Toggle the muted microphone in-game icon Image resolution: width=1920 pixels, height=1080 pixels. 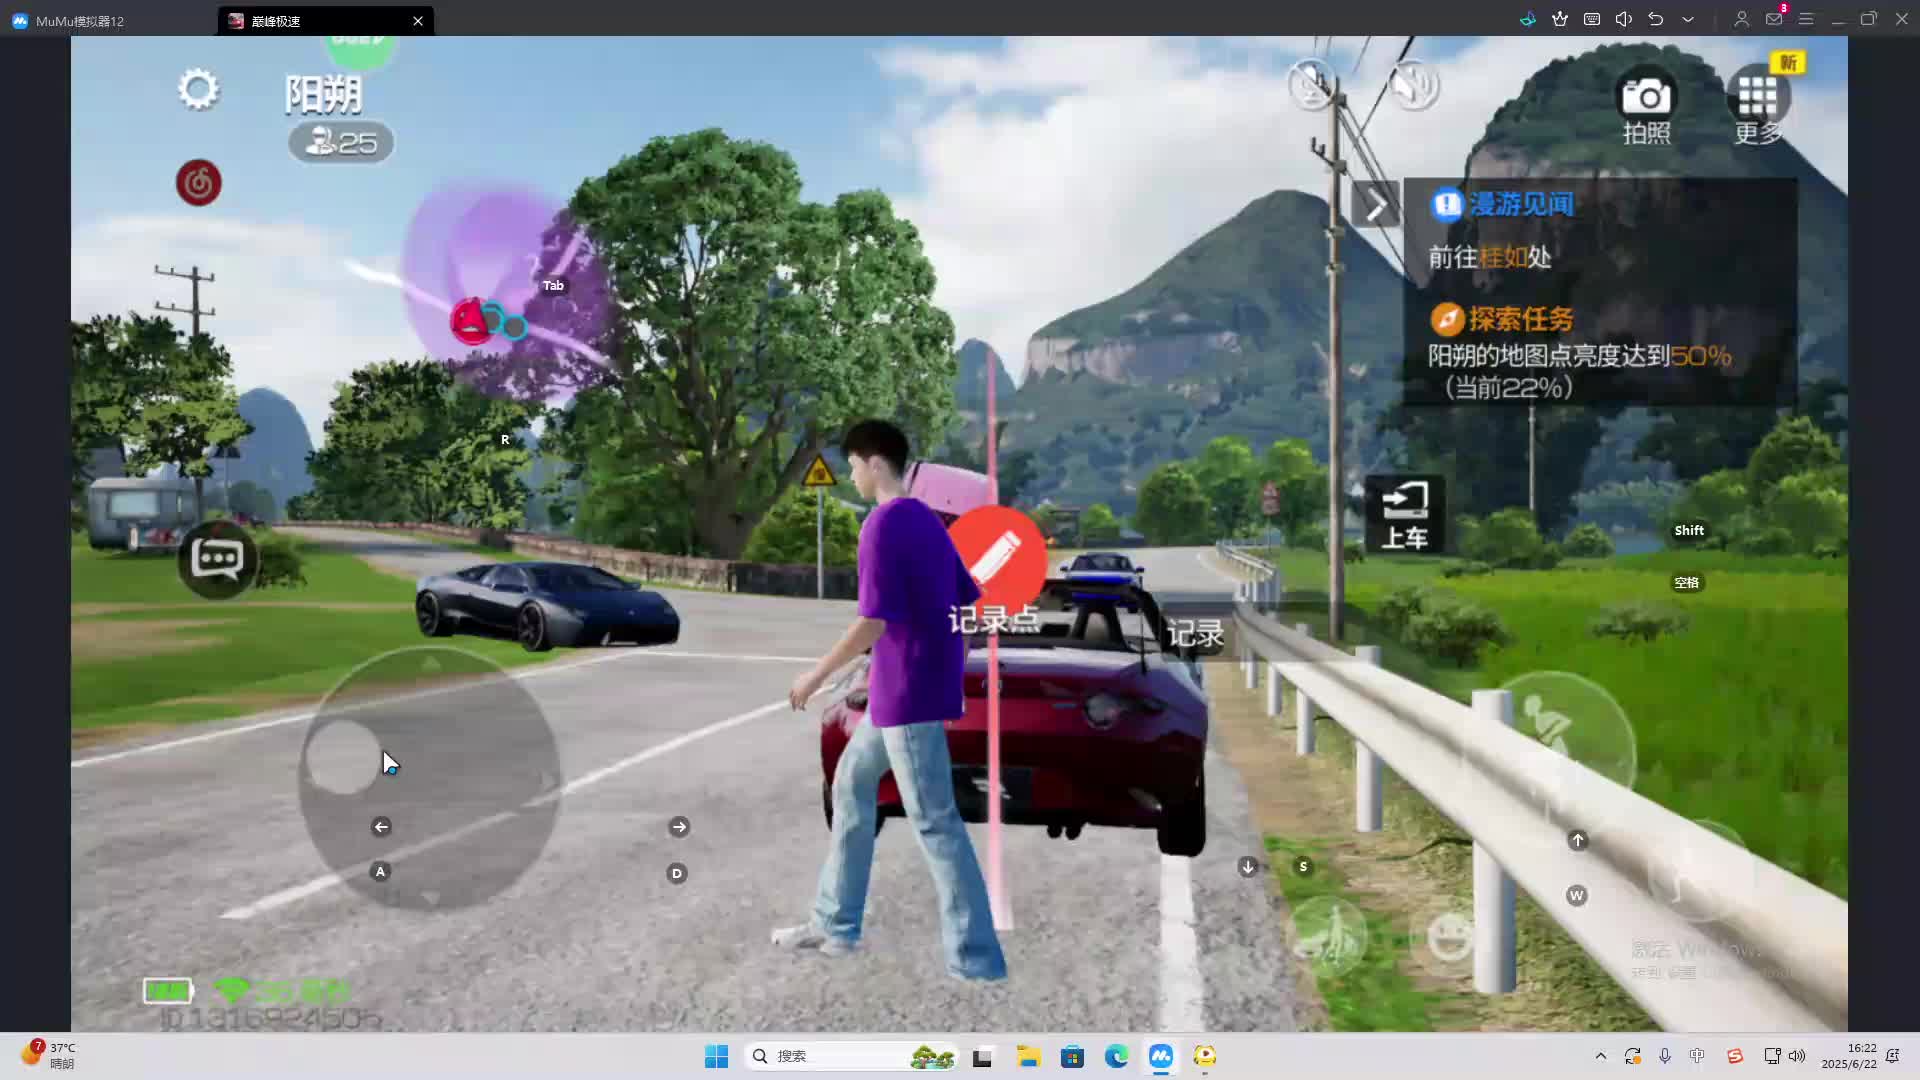1312,85
